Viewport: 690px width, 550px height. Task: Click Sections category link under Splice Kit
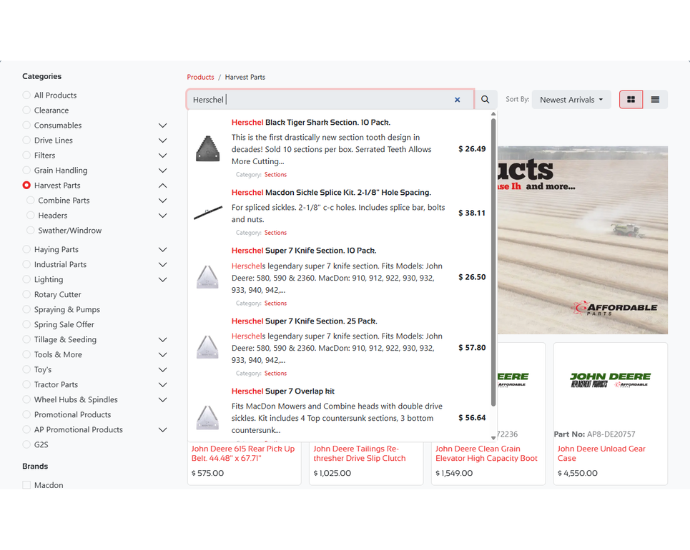point(275,233)
